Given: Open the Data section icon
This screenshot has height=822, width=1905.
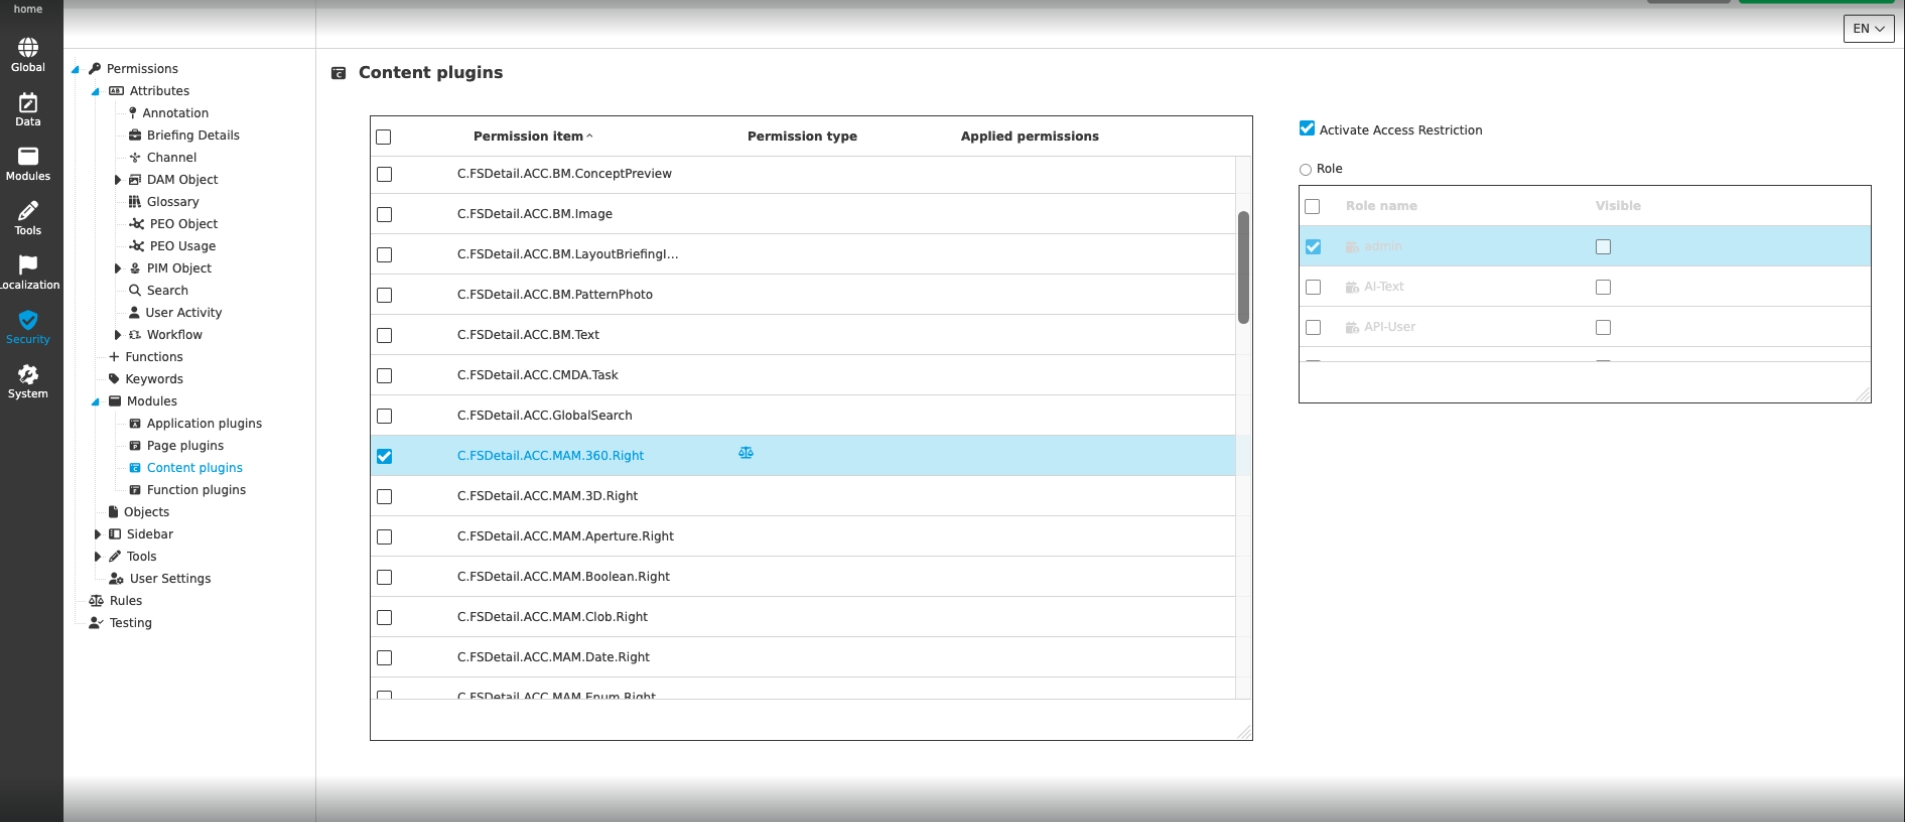Looking at the screenshot, I should (x=28, y=103).
